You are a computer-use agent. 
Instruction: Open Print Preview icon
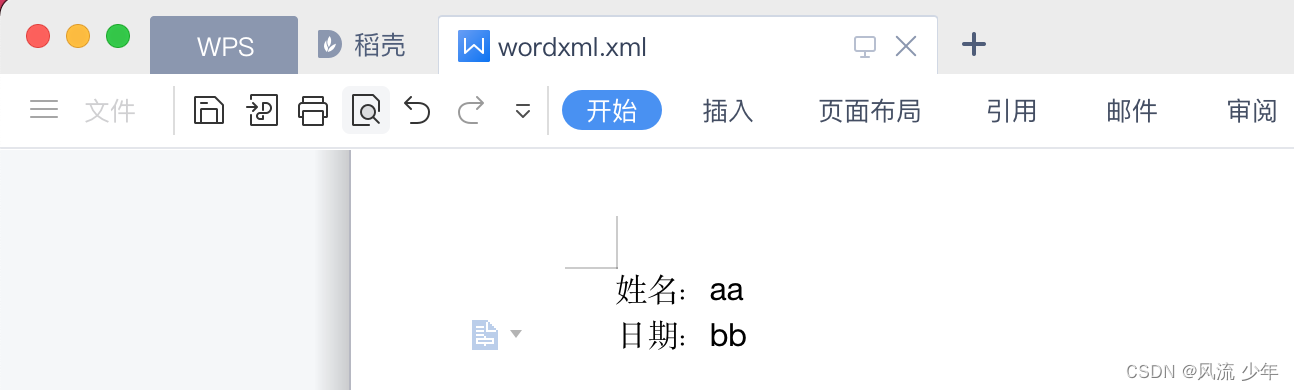[x=366, y=111]
